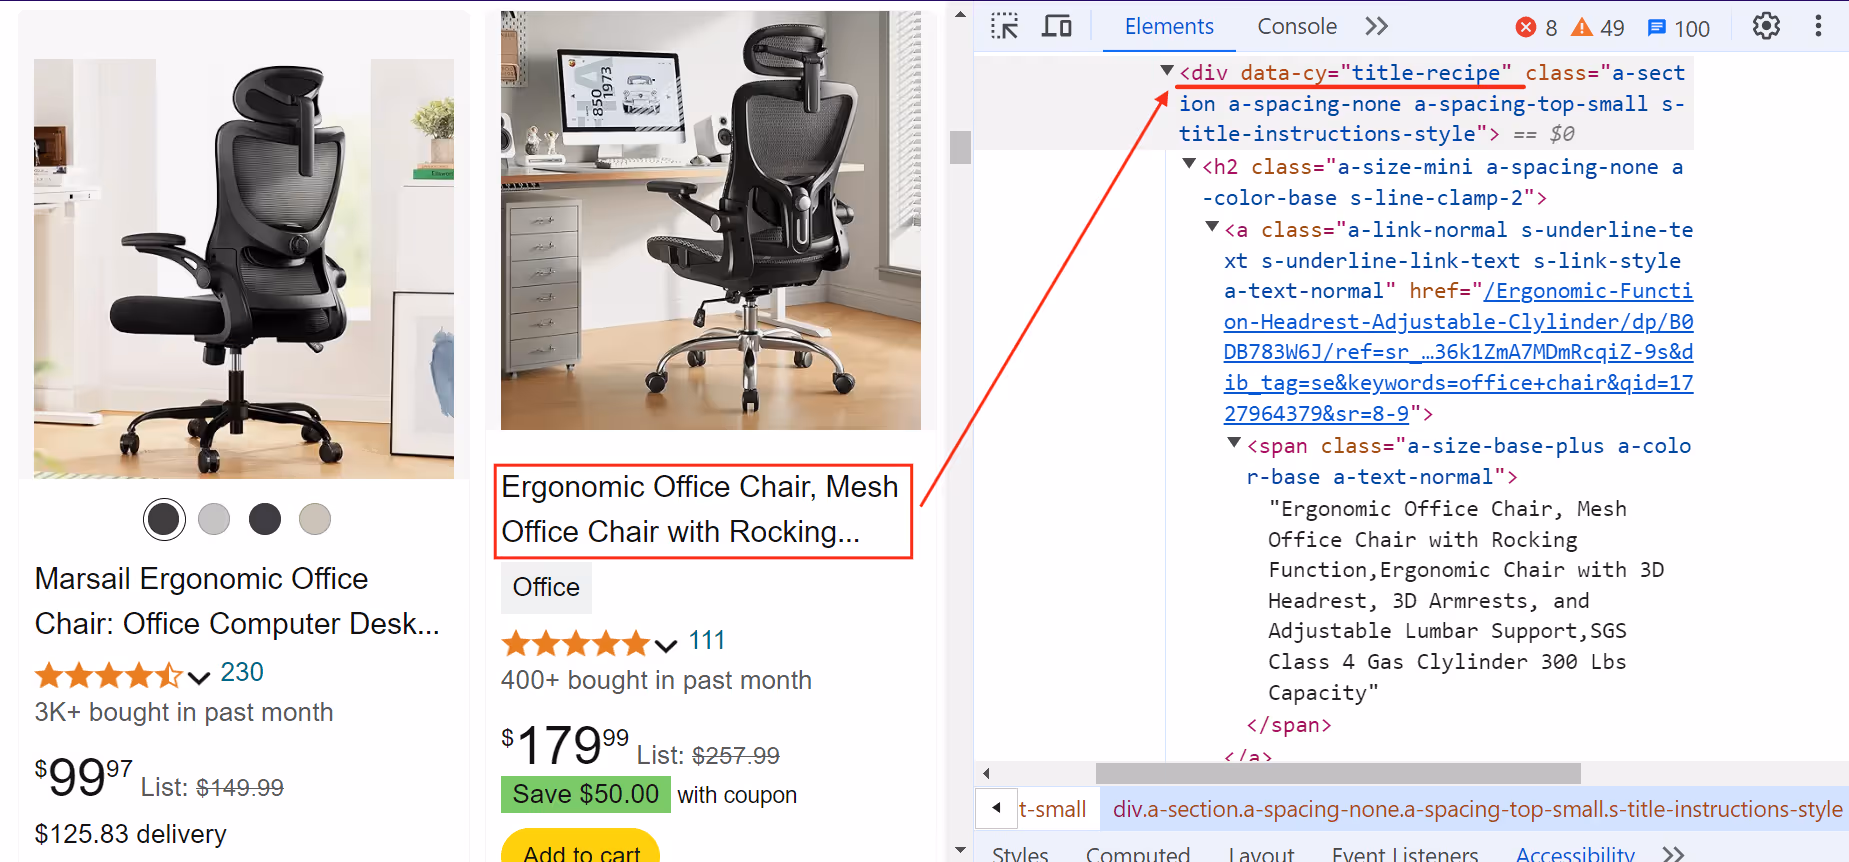
Task: Collapse the title-recipe div node
Action: pos(1166,71)
